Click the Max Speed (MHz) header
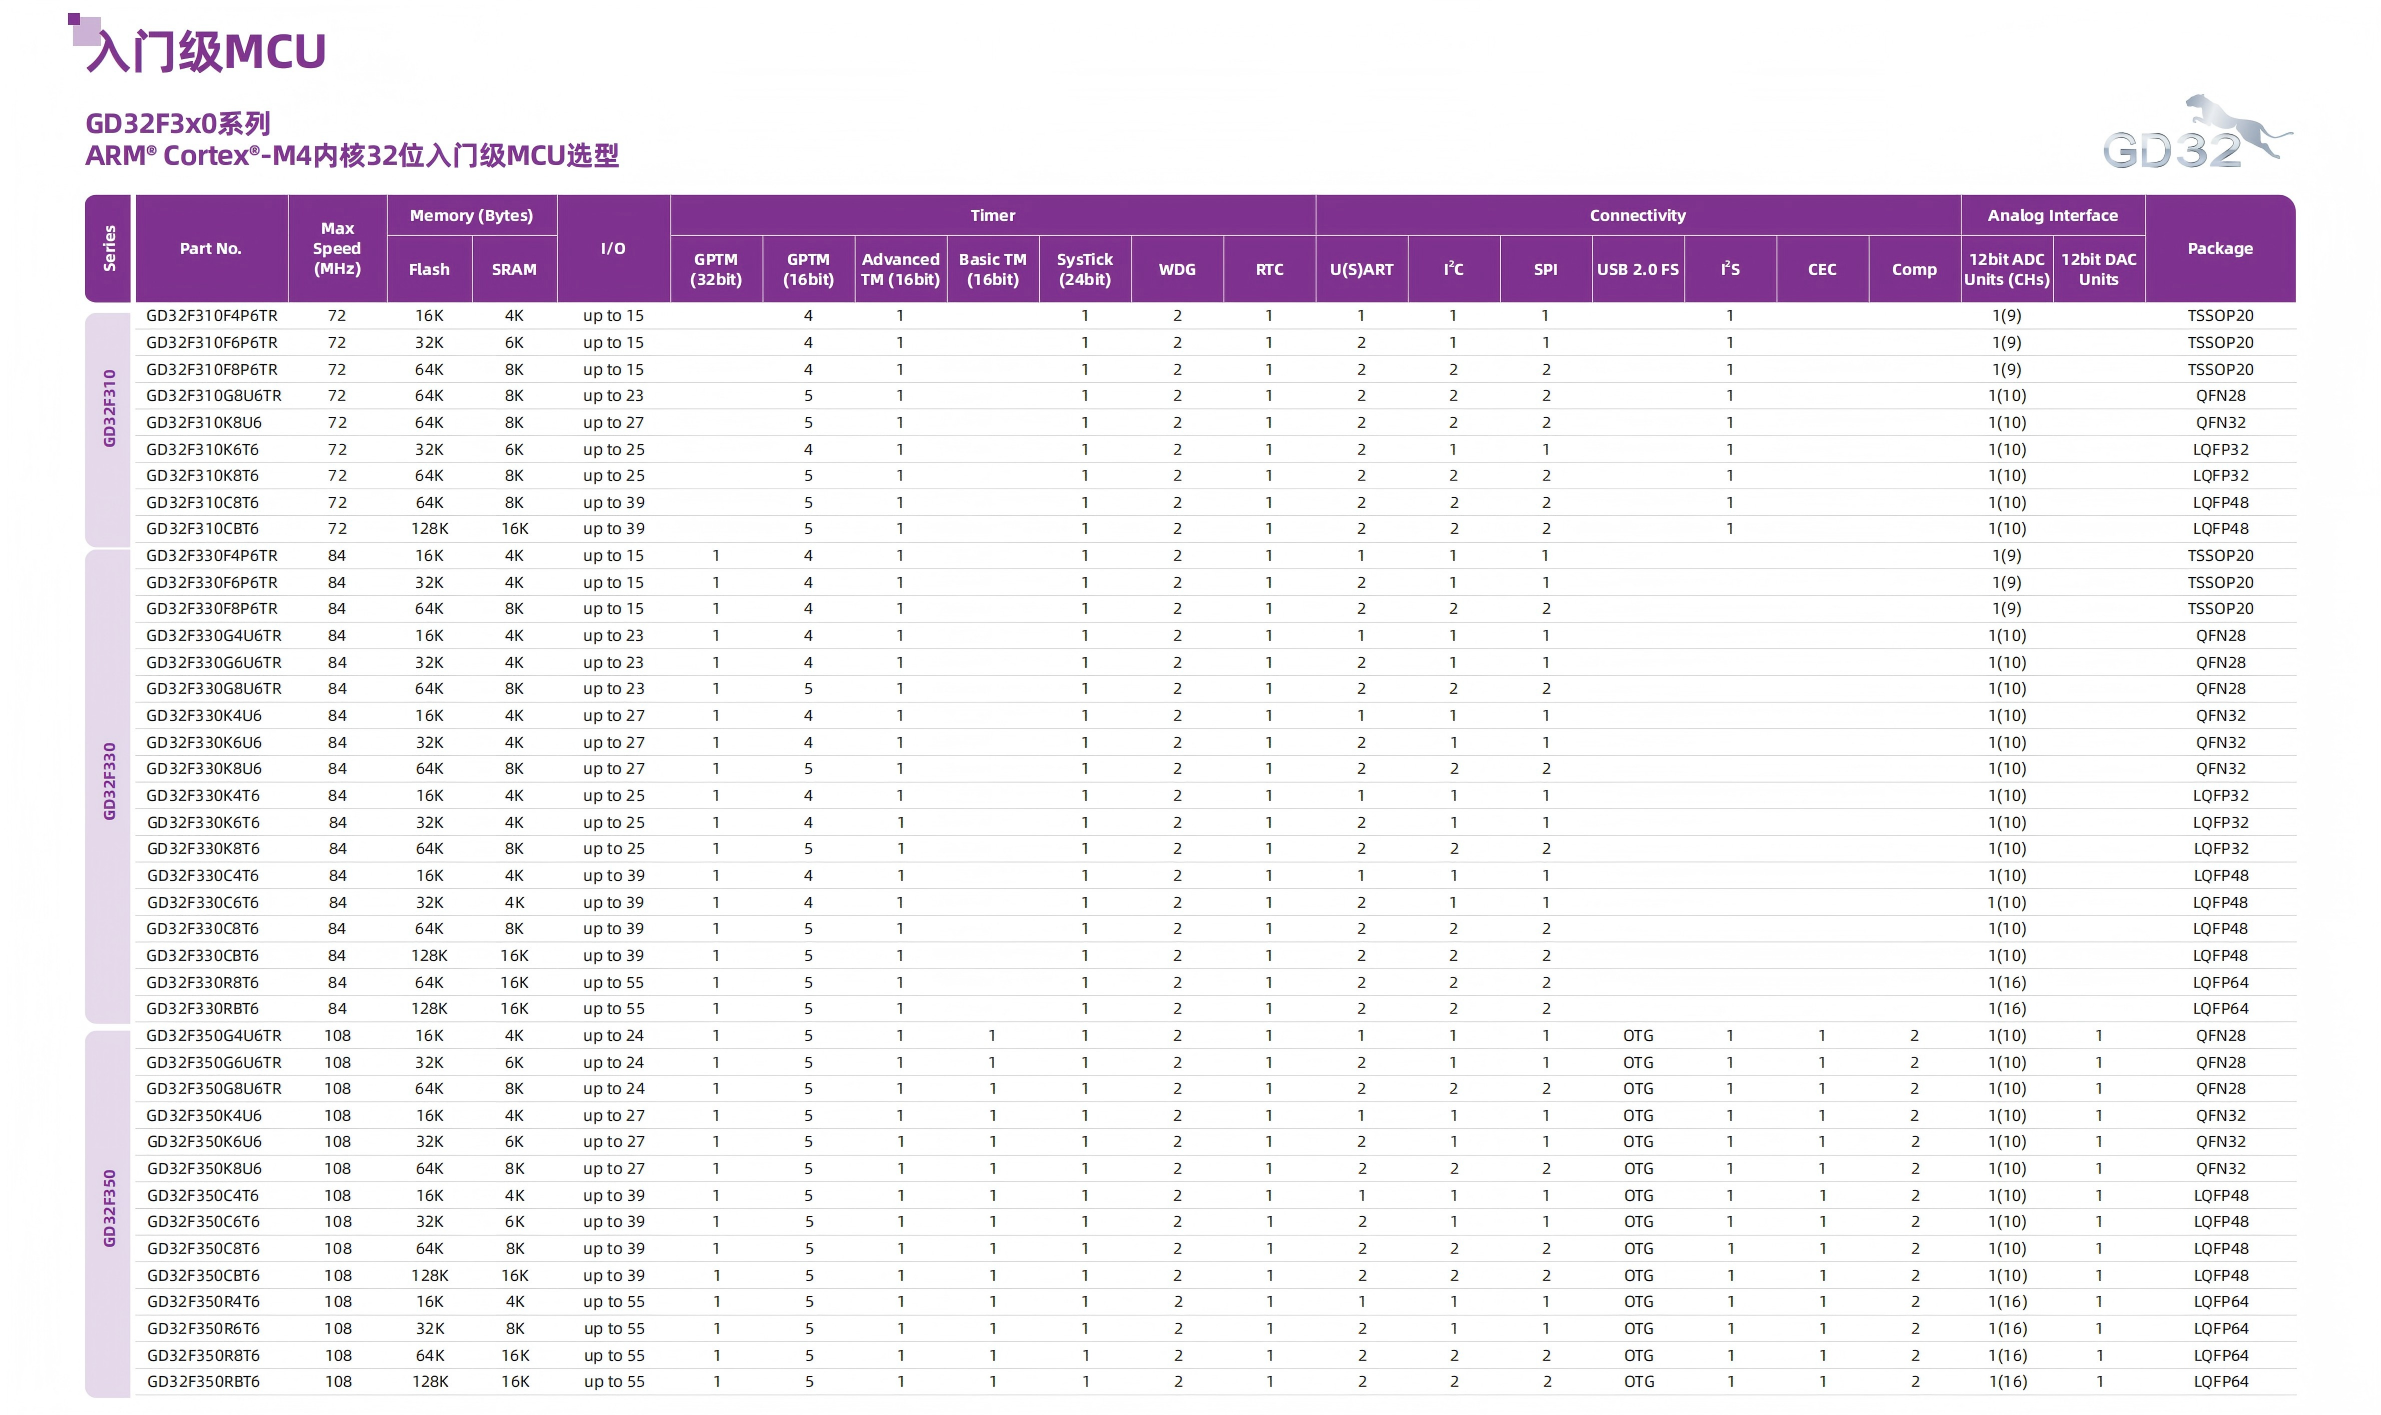The image size is (2381, 1415). pyautogui.click(x=337, y=248)
